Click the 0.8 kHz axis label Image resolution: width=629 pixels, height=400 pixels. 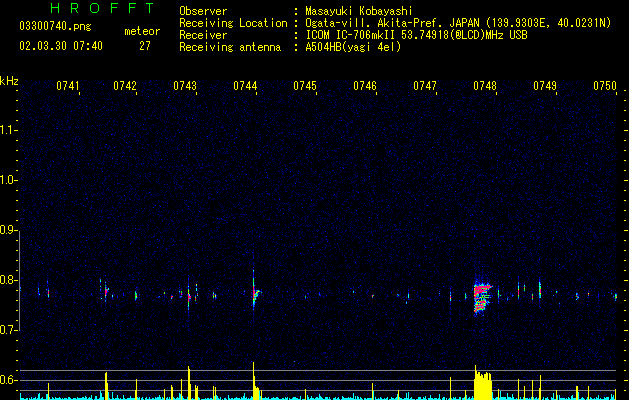(8, 280)
